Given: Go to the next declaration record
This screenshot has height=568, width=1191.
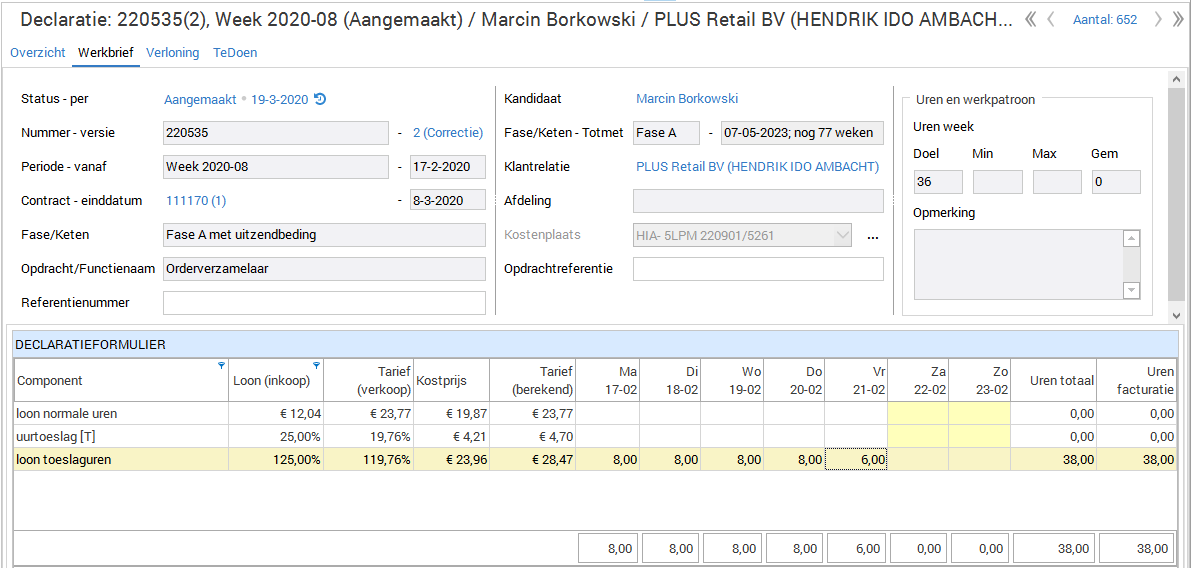Looking at the screenshot, I should (x=1157, y=19).
